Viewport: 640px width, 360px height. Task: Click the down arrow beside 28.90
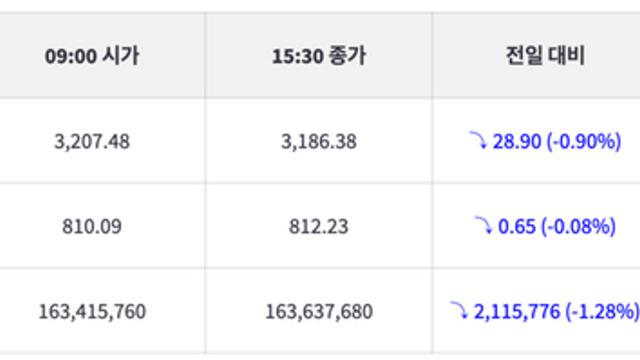[478, 140]
